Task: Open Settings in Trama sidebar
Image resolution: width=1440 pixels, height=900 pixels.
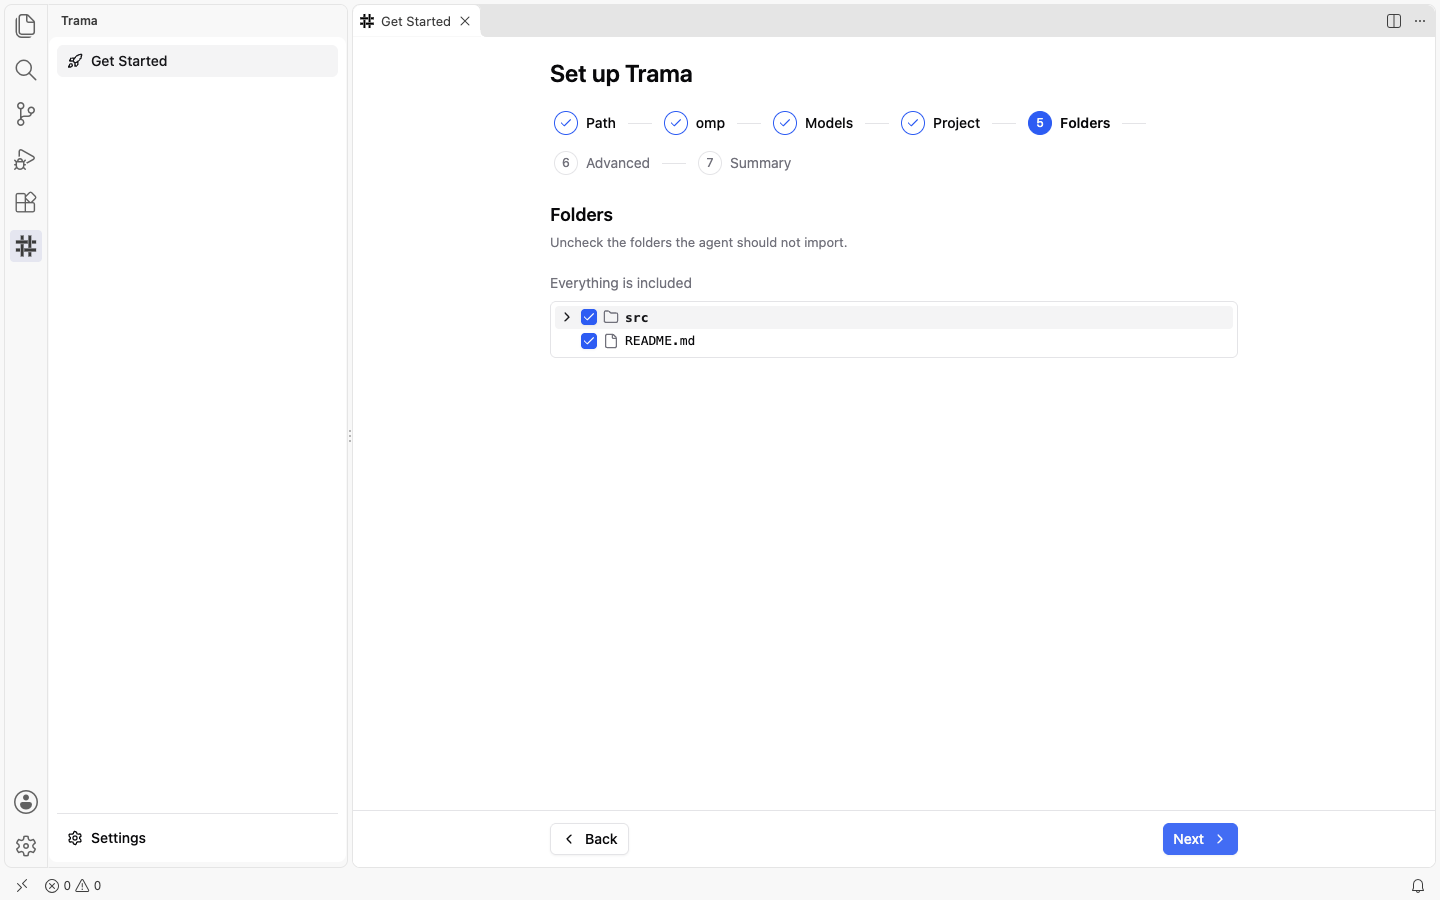Action: [x=197, y=838]
